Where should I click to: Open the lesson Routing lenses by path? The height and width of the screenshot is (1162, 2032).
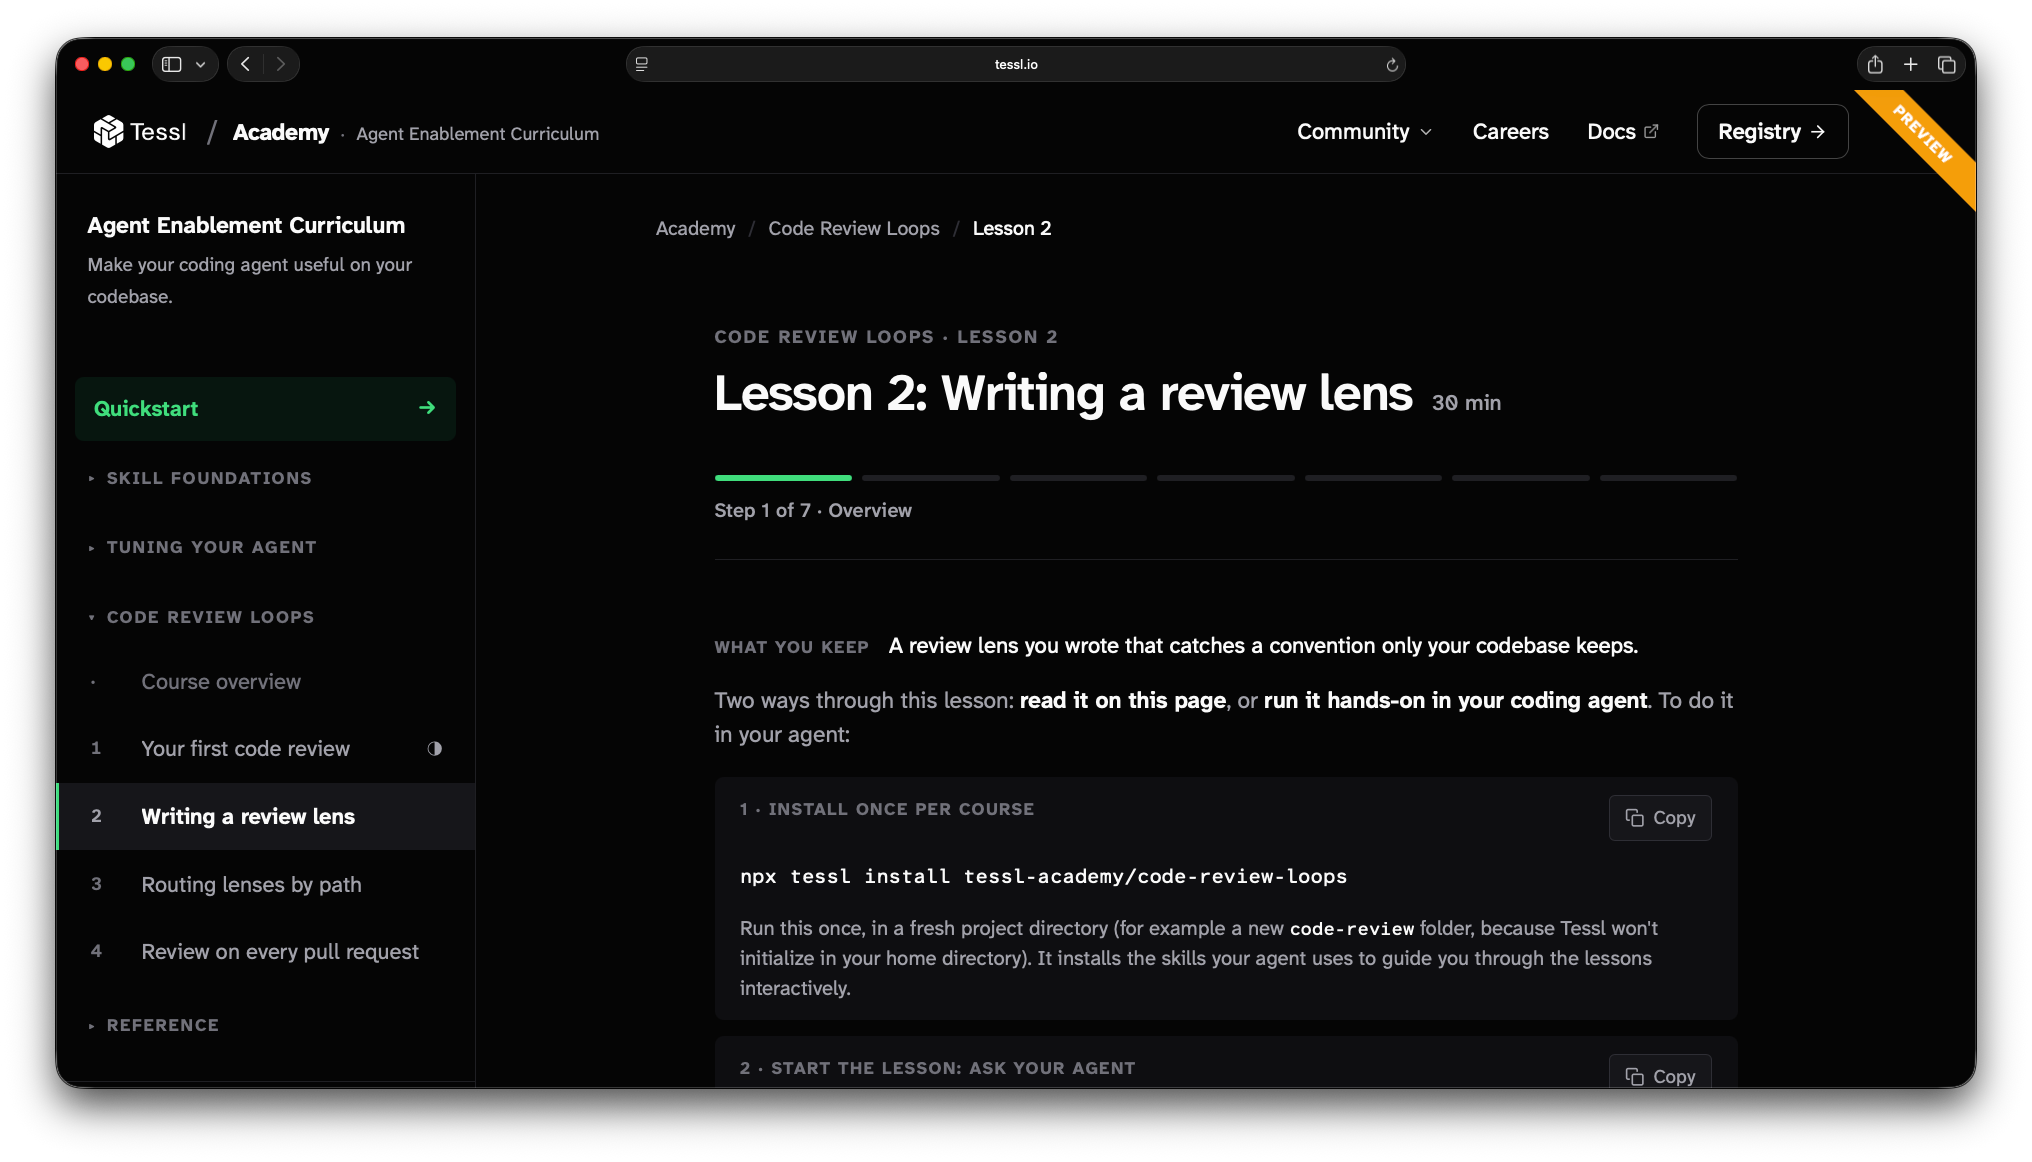(265, 885)
